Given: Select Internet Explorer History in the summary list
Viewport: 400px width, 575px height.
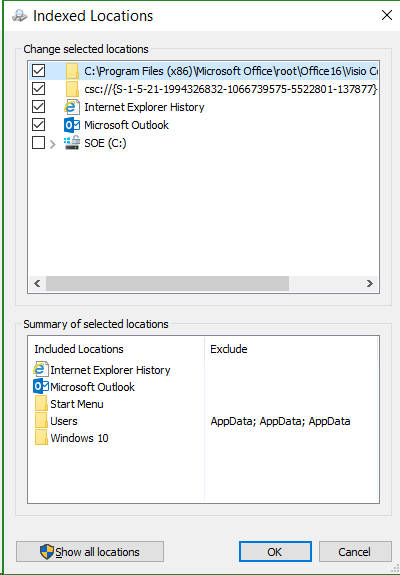Looking at the screenshot, I should pos(110,370).
